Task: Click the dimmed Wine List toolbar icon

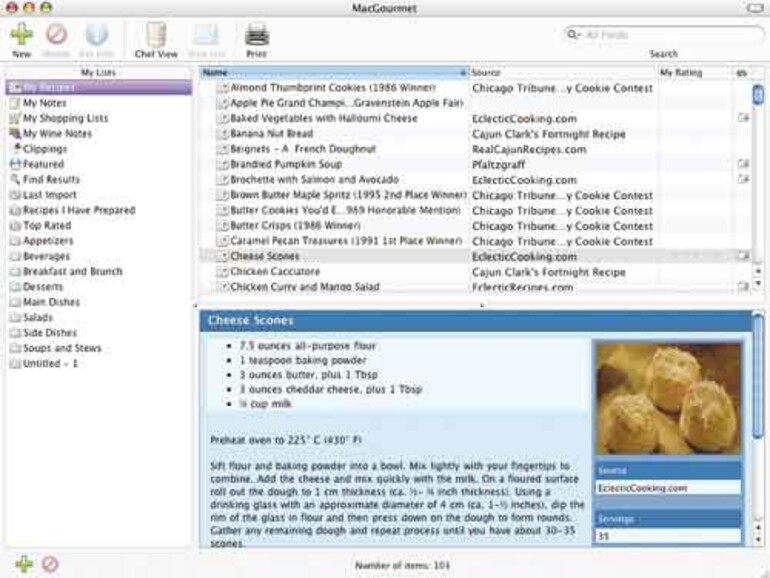Action: [207, 36]
